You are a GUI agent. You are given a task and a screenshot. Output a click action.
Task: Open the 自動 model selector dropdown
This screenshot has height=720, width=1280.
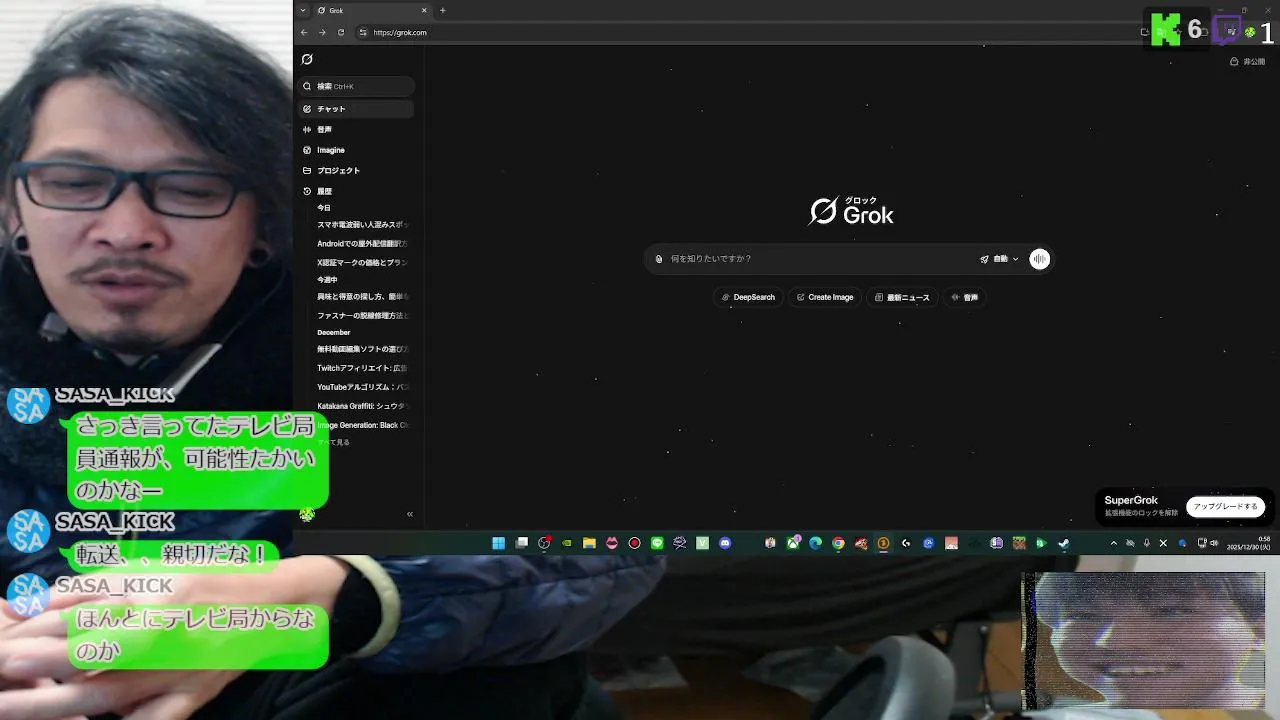(x=999, y=259)
